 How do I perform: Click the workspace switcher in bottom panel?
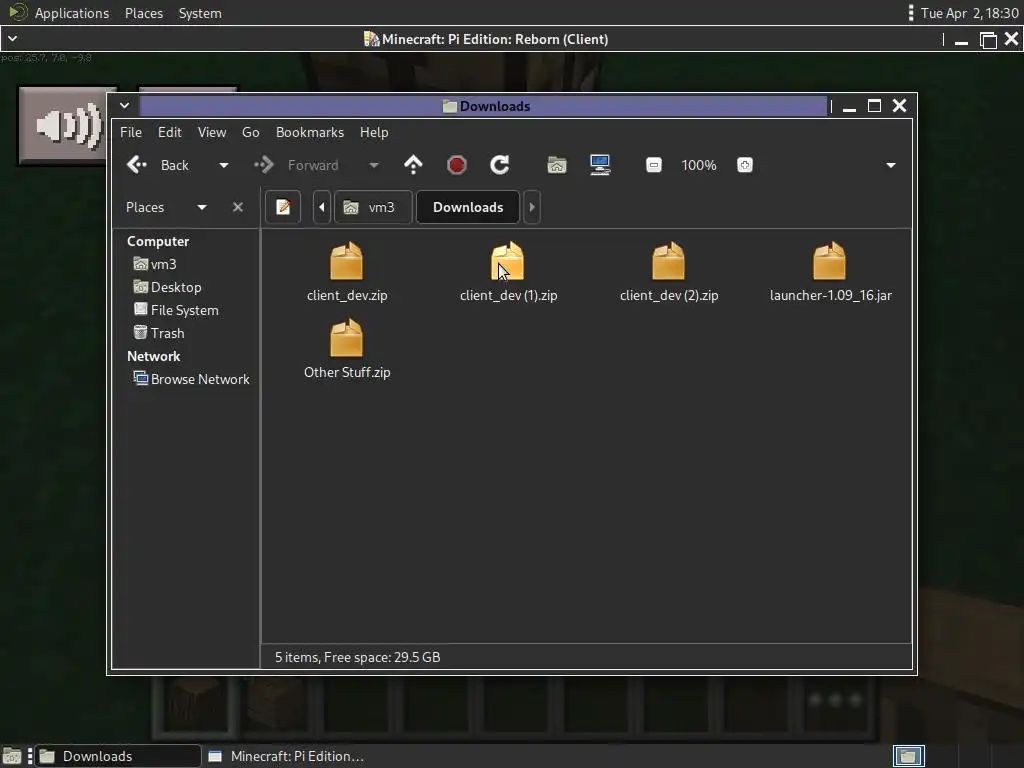(x=908, y=756)
